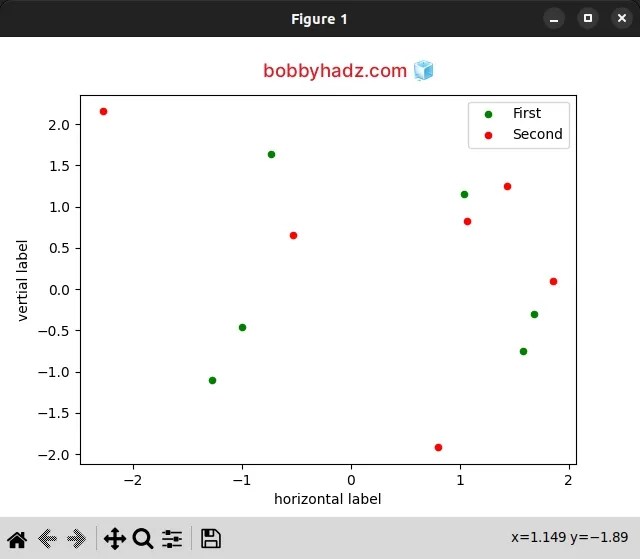Click the red point near y 0.0 at right edge
The height and width of the screenshot is (559, 640).
[553, 282]
